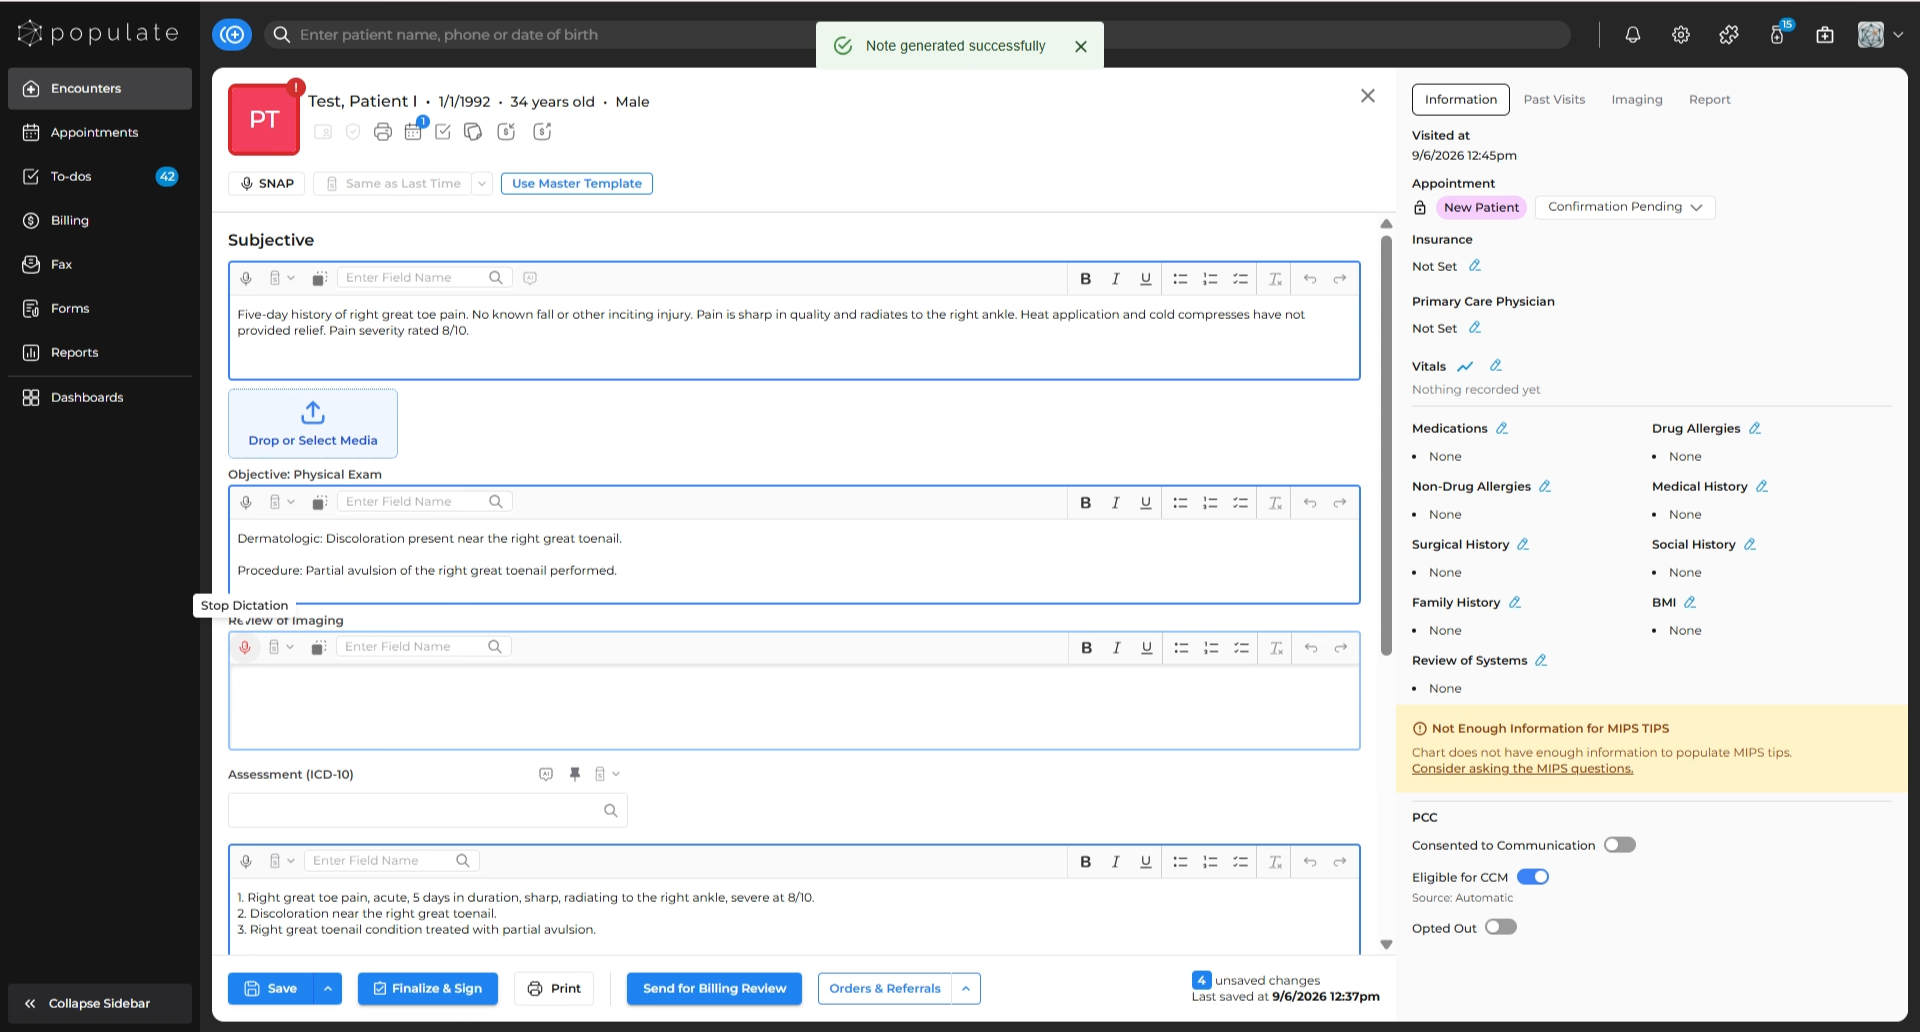Screen dimensions: 1920x1032
Task: Open Vitals trend chart icon
Action: tap(1465, 366)
